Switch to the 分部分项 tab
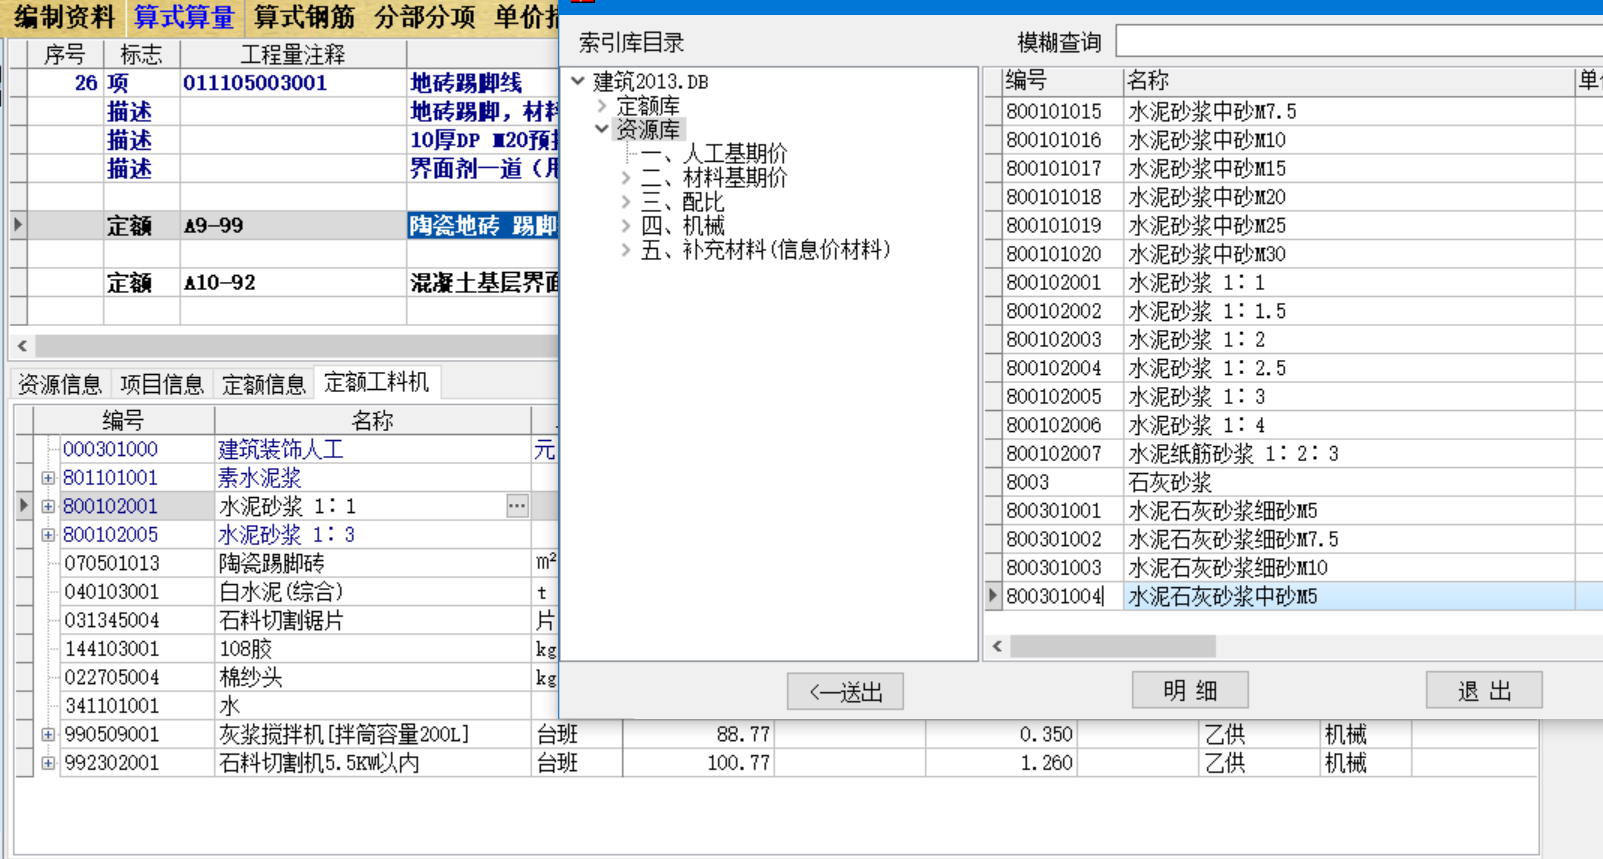Viewport: 1603px width, 859px height. click(x=424, y=17)
